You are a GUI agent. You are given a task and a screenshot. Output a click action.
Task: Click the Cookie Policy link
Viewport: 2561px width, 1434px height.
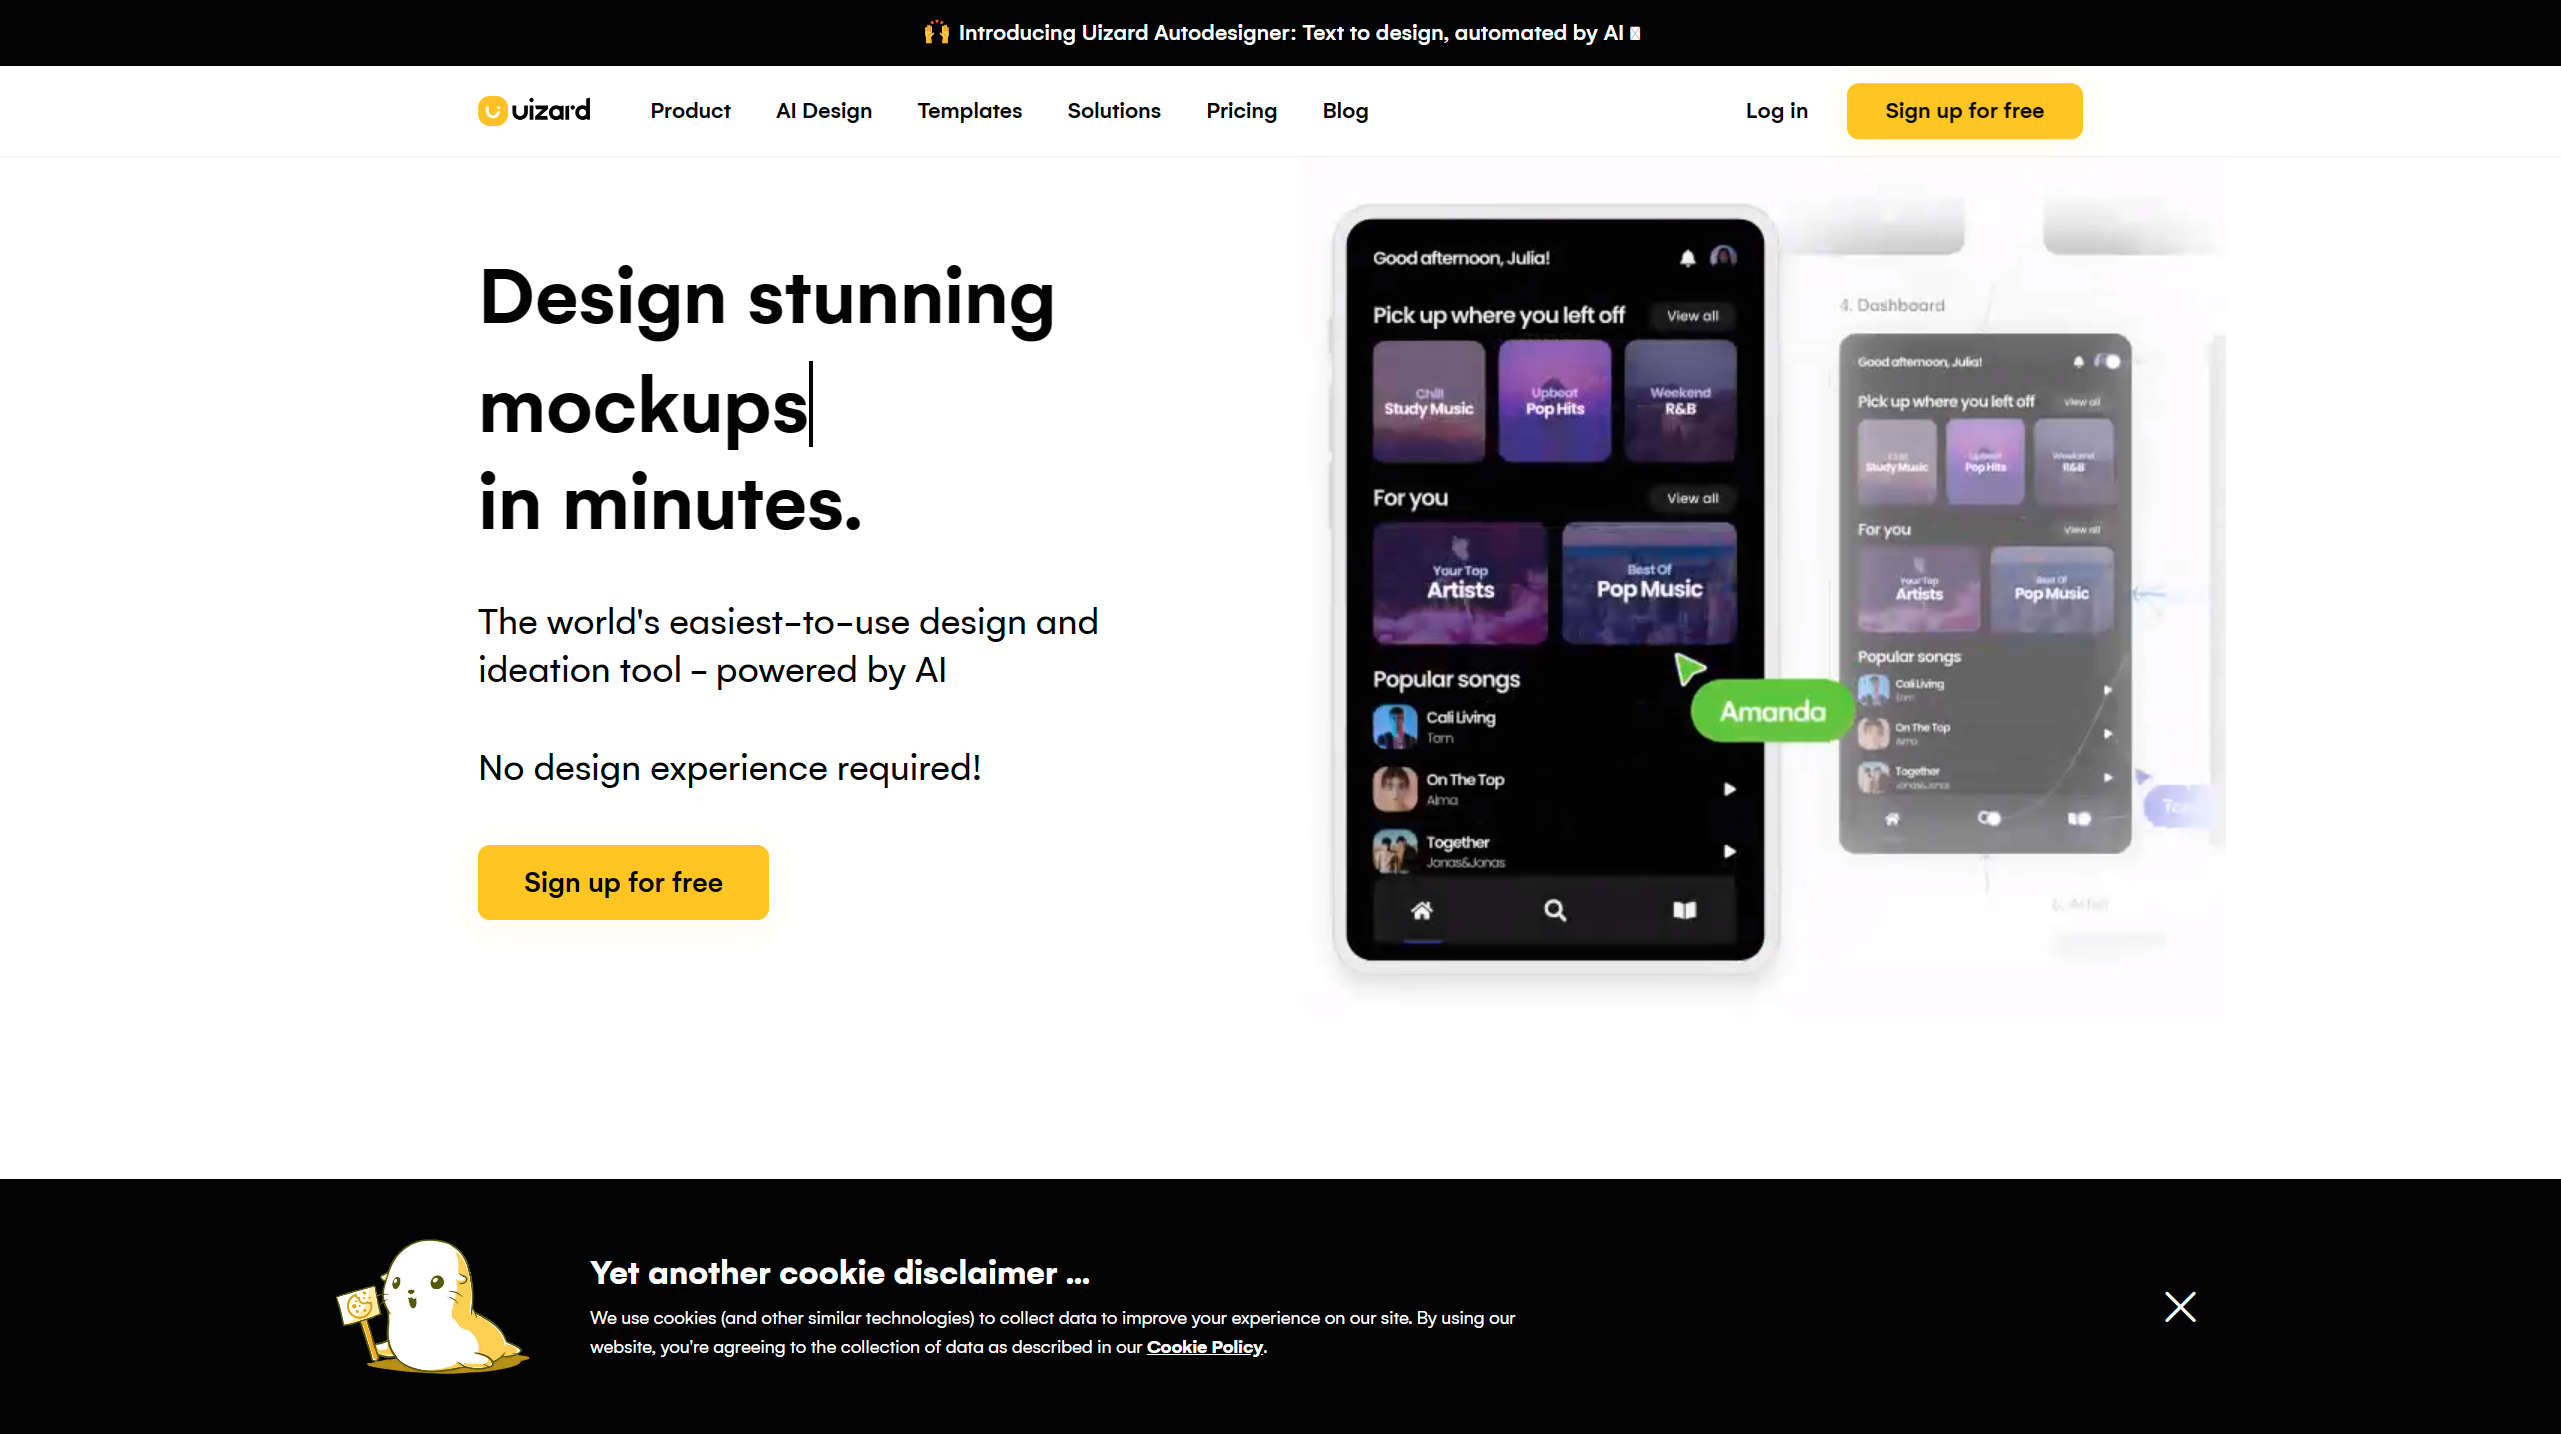(x=1203, y=1346)
